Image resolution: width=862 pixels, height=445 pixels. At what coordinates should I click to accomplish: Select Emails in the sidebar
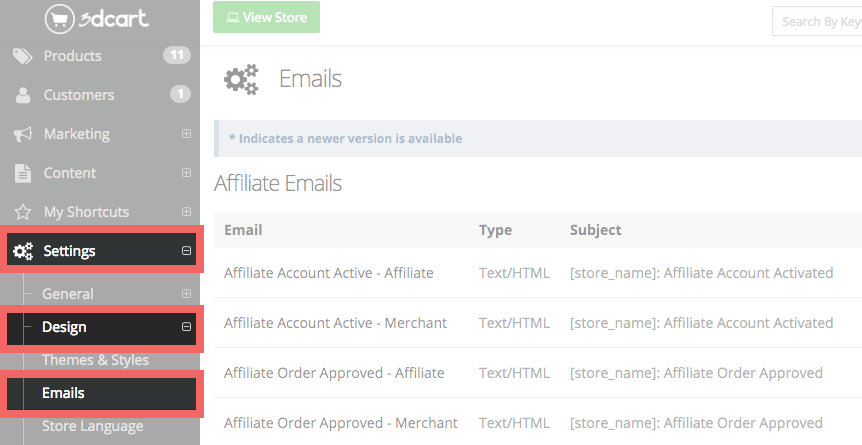pos(63,393)
